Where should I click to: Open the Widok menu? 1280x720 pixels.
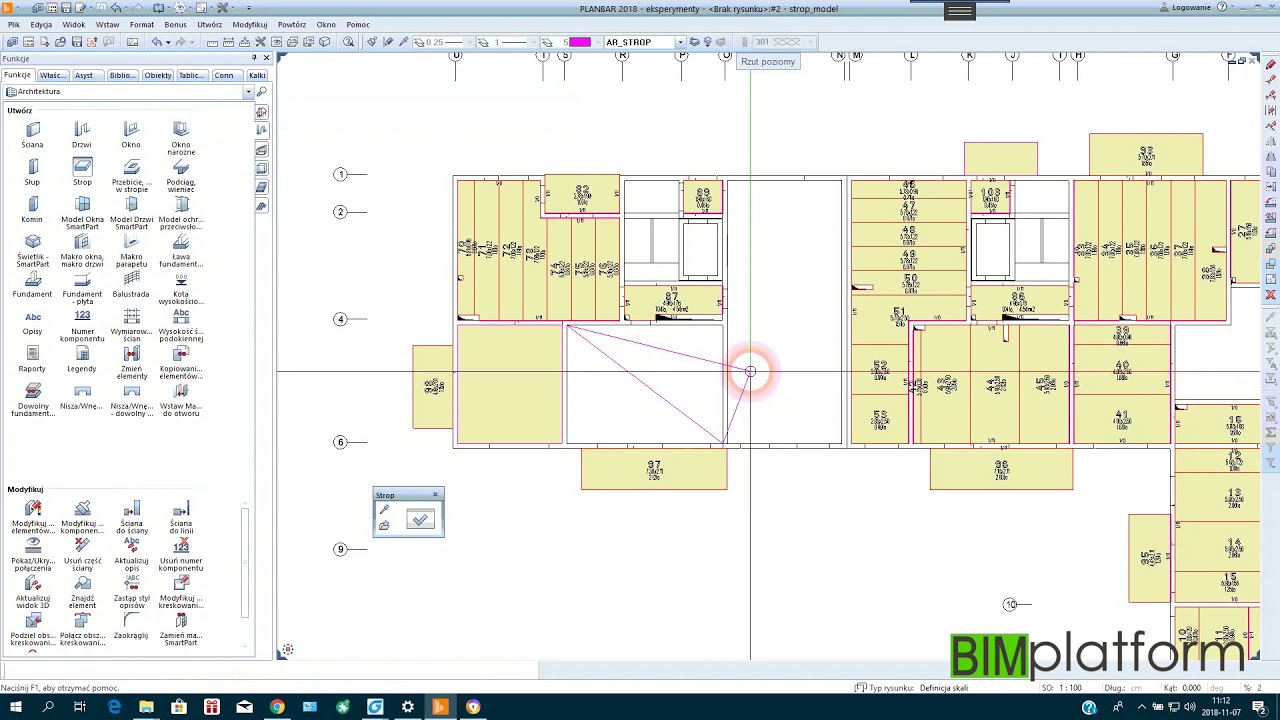pos(74,25)
